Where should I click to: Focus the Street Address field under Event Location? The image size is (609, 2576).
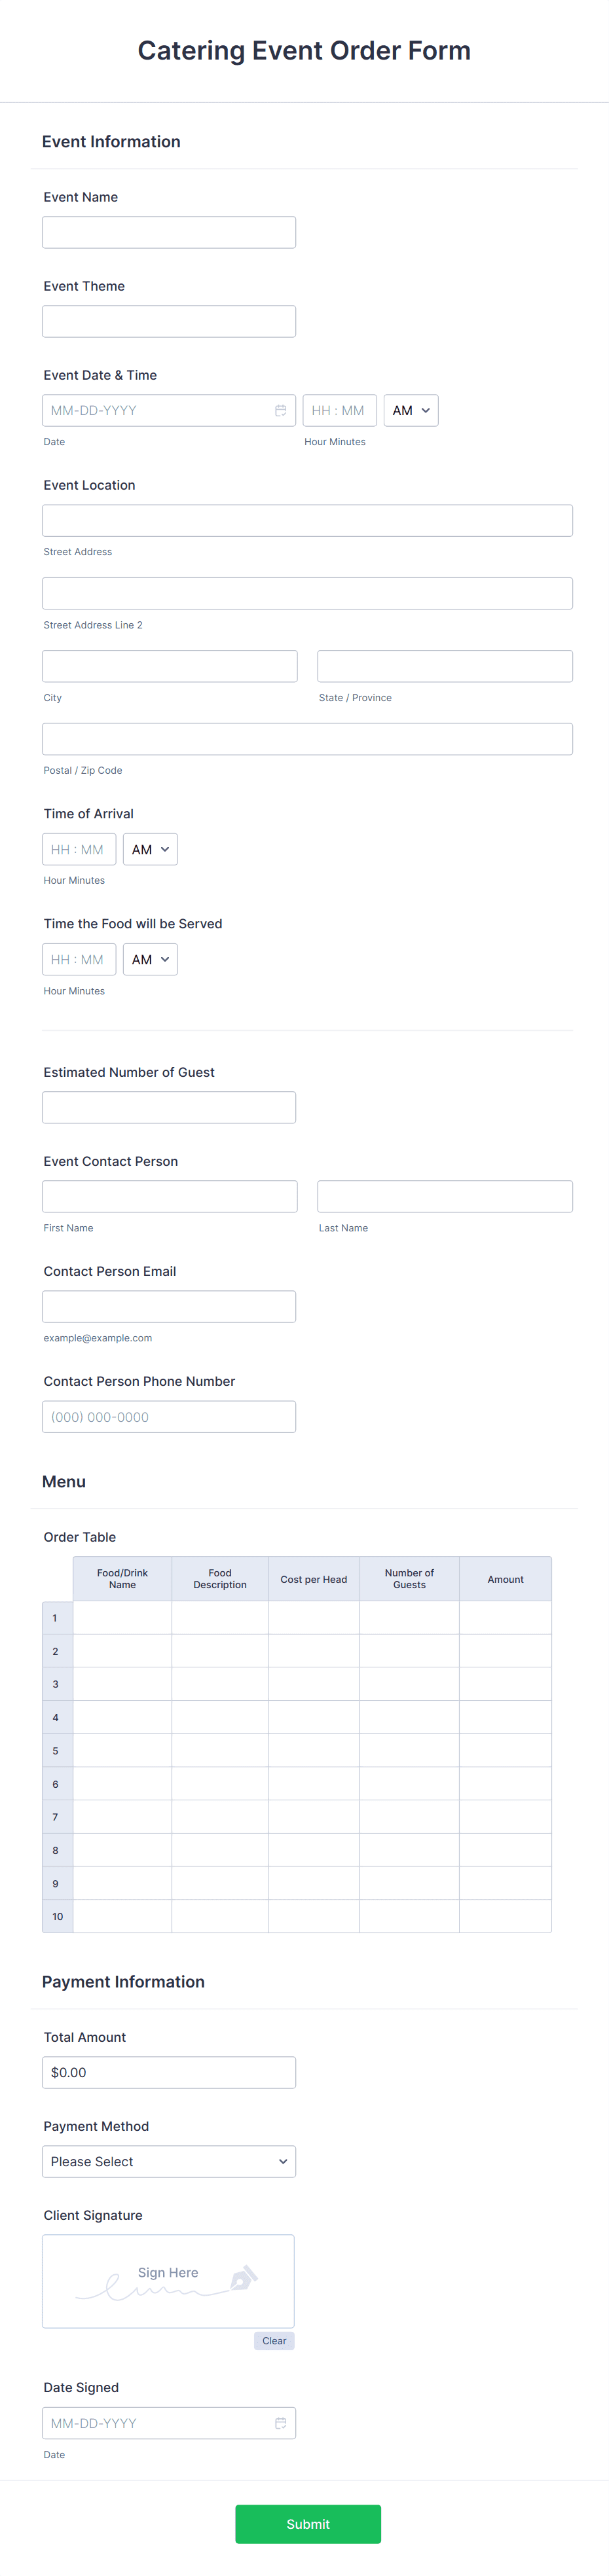[307, 520]
